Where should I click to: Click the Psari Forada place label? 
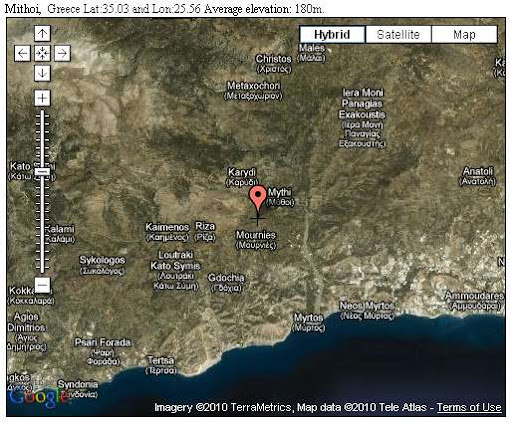click(x=103, y=352)
